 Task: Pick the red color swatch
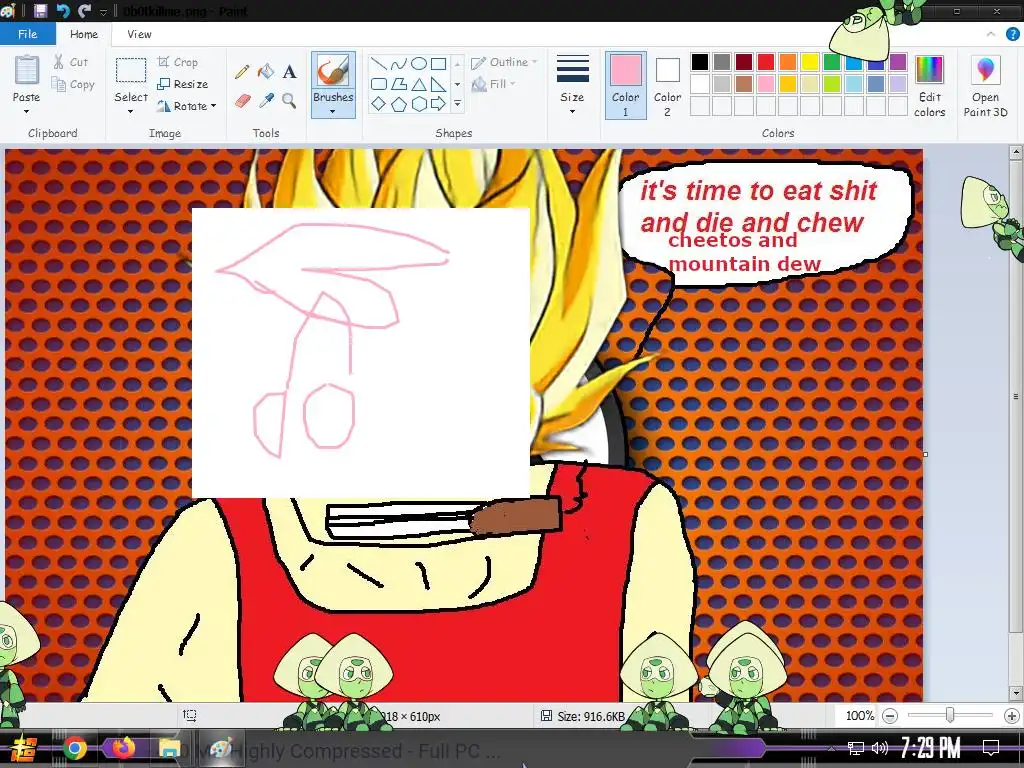(x=766, y=62)
